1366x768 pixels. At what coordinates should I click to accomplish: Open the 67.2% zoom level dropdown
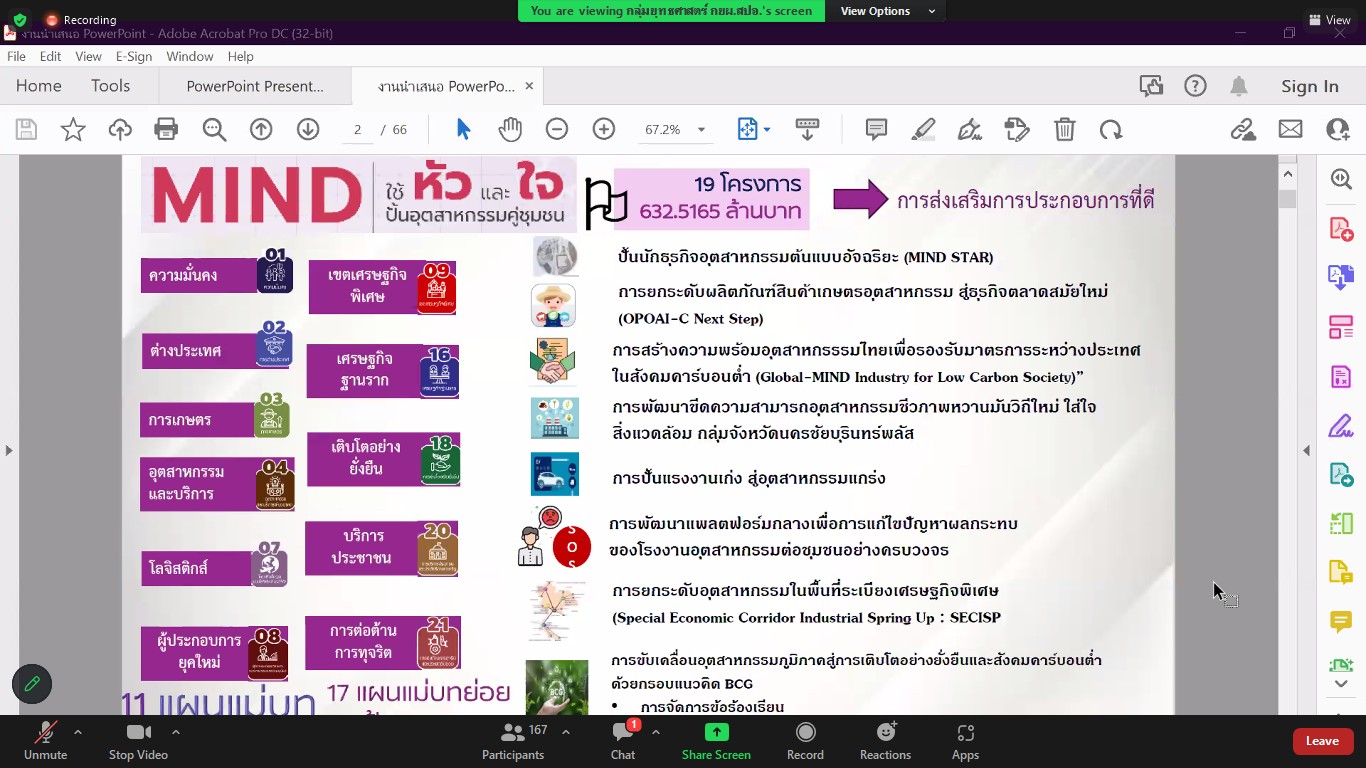tap(676, 129)
